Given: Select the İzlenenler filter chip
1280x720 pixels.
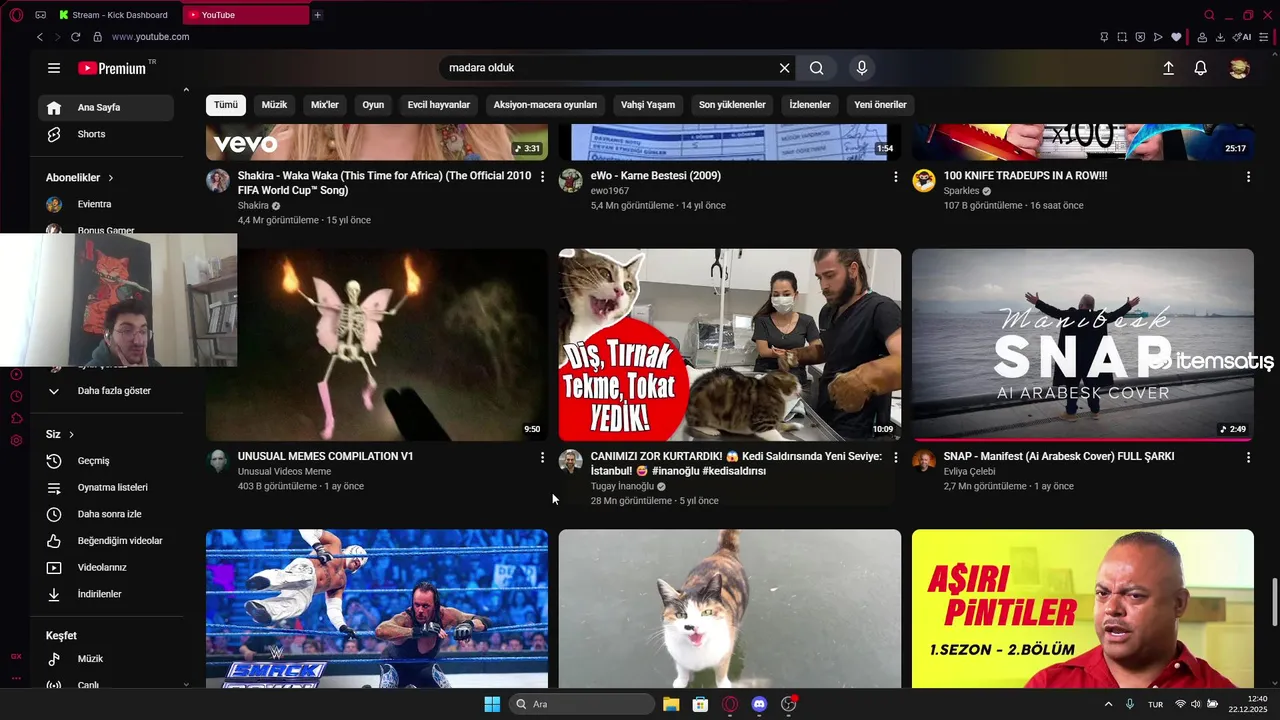Looking at the screenshot, I should click(810, 105).
